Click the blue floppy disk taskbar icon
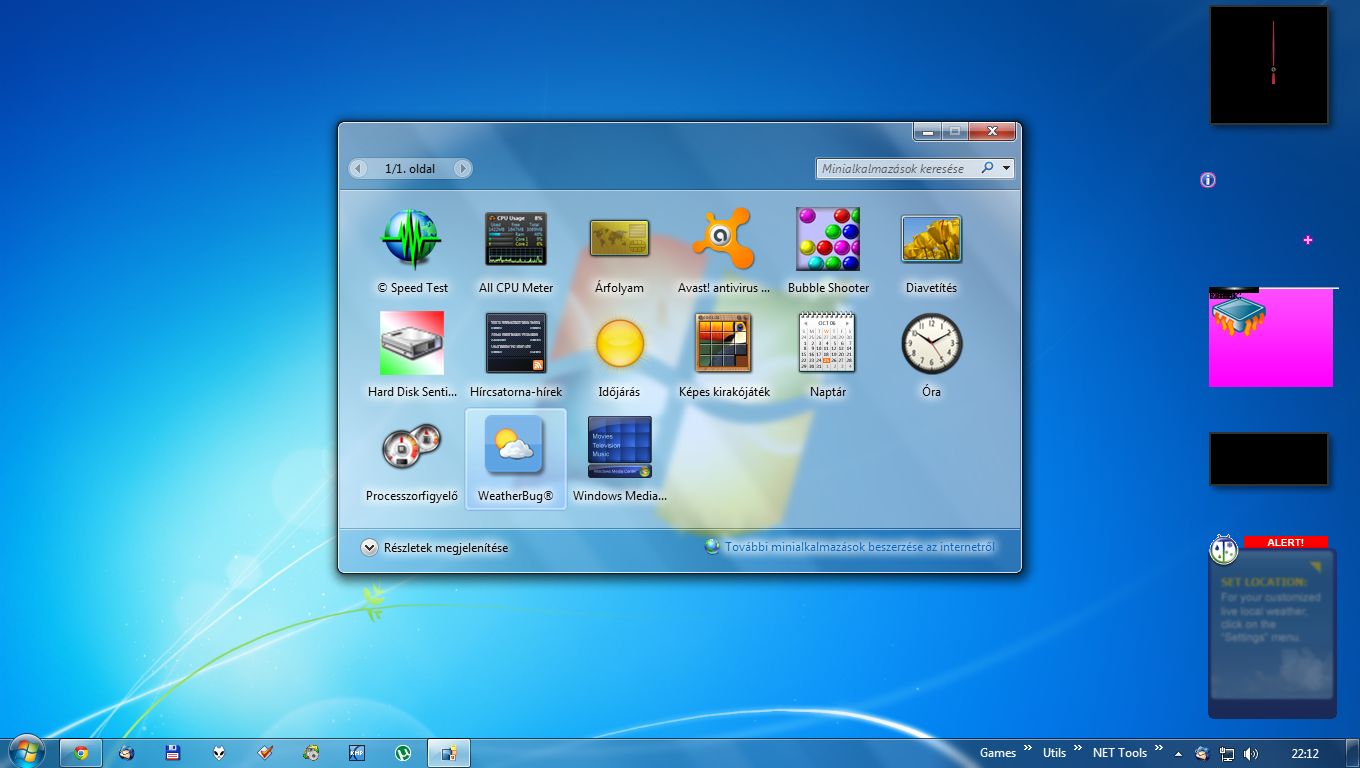The height and width of the screenshot is (768, 1360). coord(172,753)
